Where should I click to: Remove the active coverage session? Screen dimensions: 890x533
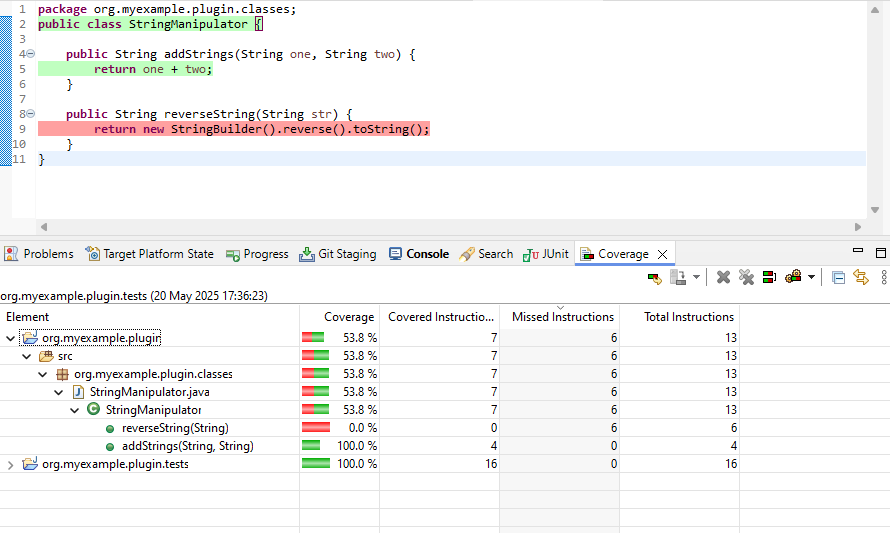[724, 277]
